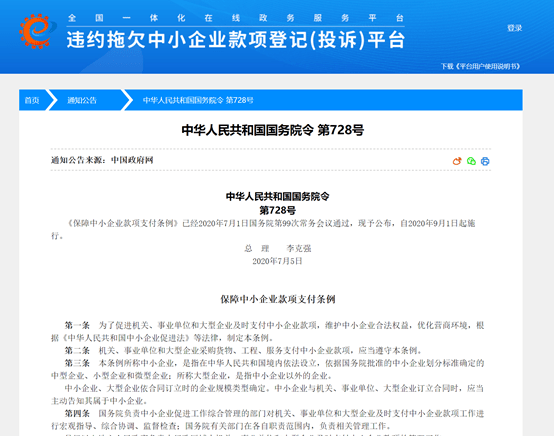Click platform title 违约拖欠中小企业款项登记(投诉)平台
The width and height of the screenshot is (554, 436).
click(236, 40)
